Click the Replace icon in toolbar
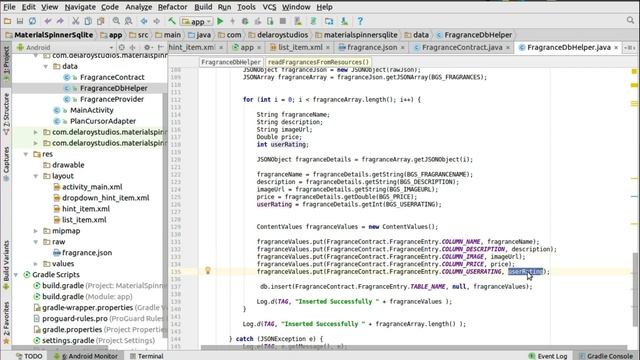Viewport: 640px width, 360px height. (128, 21)
